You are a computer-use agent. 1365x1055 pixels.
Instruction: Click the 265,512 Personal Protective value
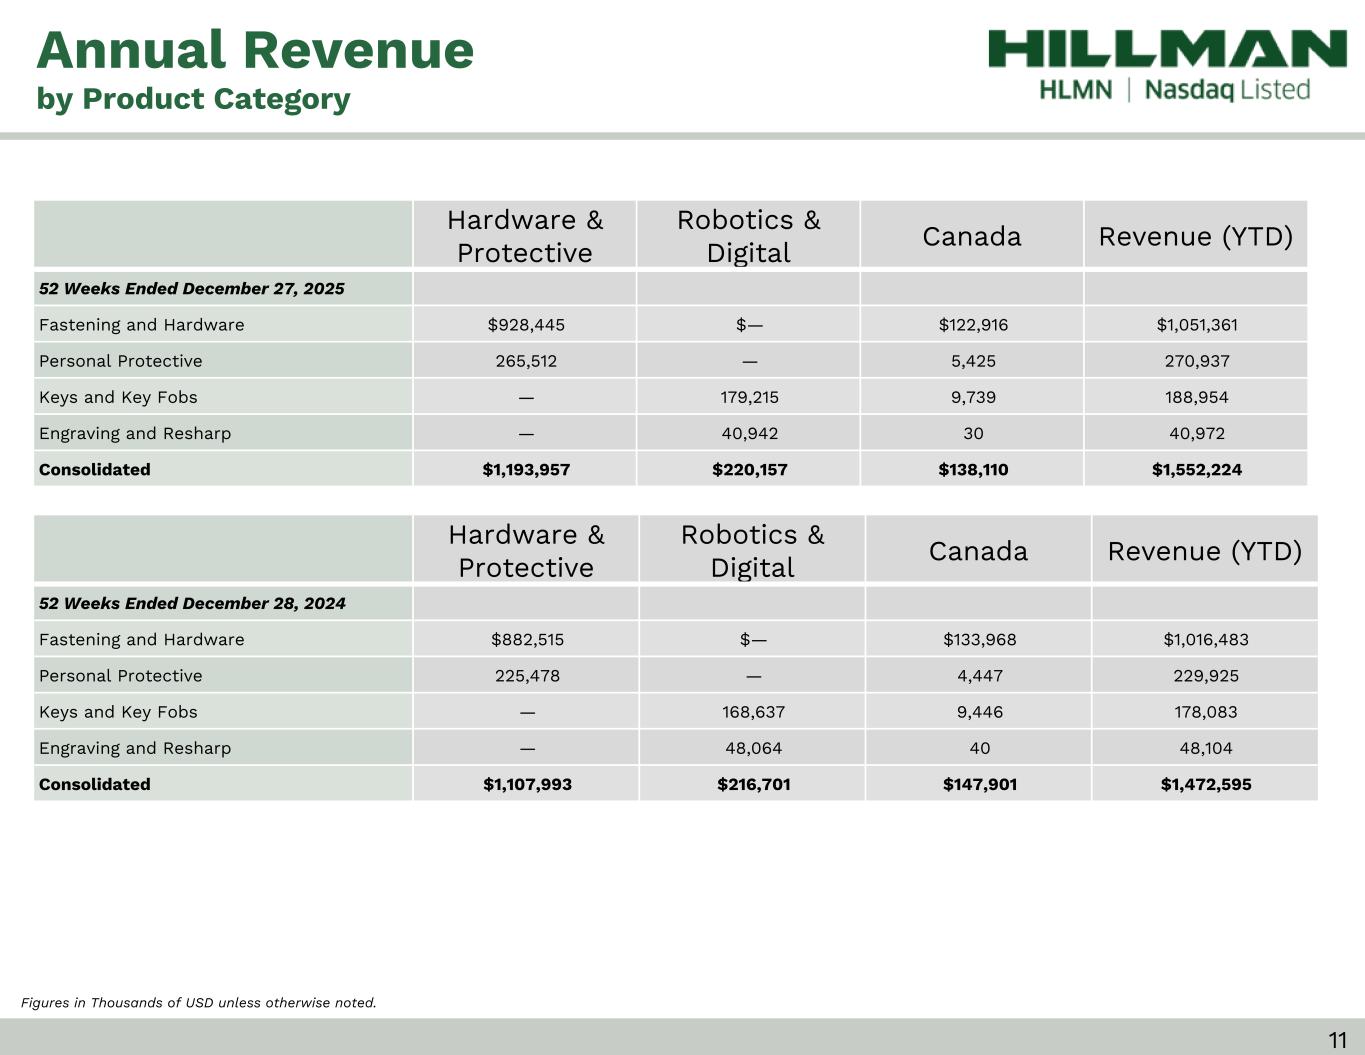point(526,361)
